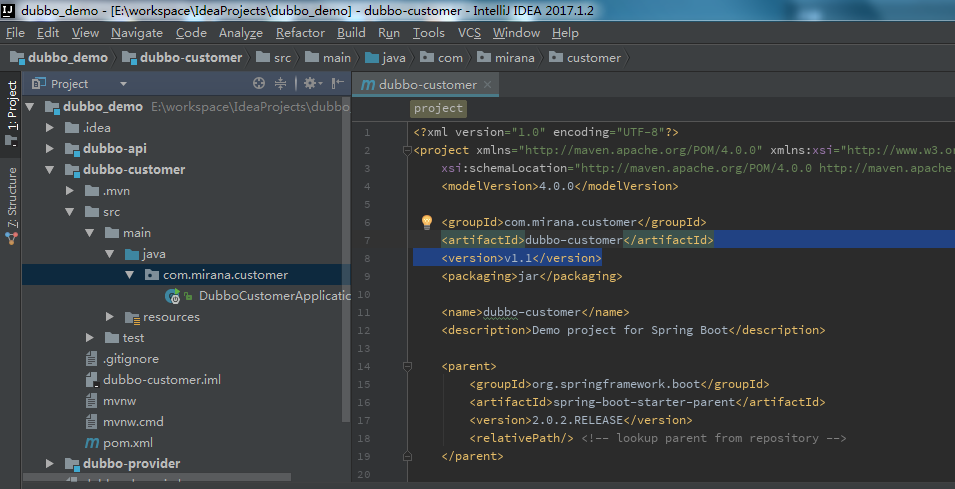The height and width of the screenshot is (489, 955).
Task: Click fold end marker at line 19
Action: coord(407,456)
